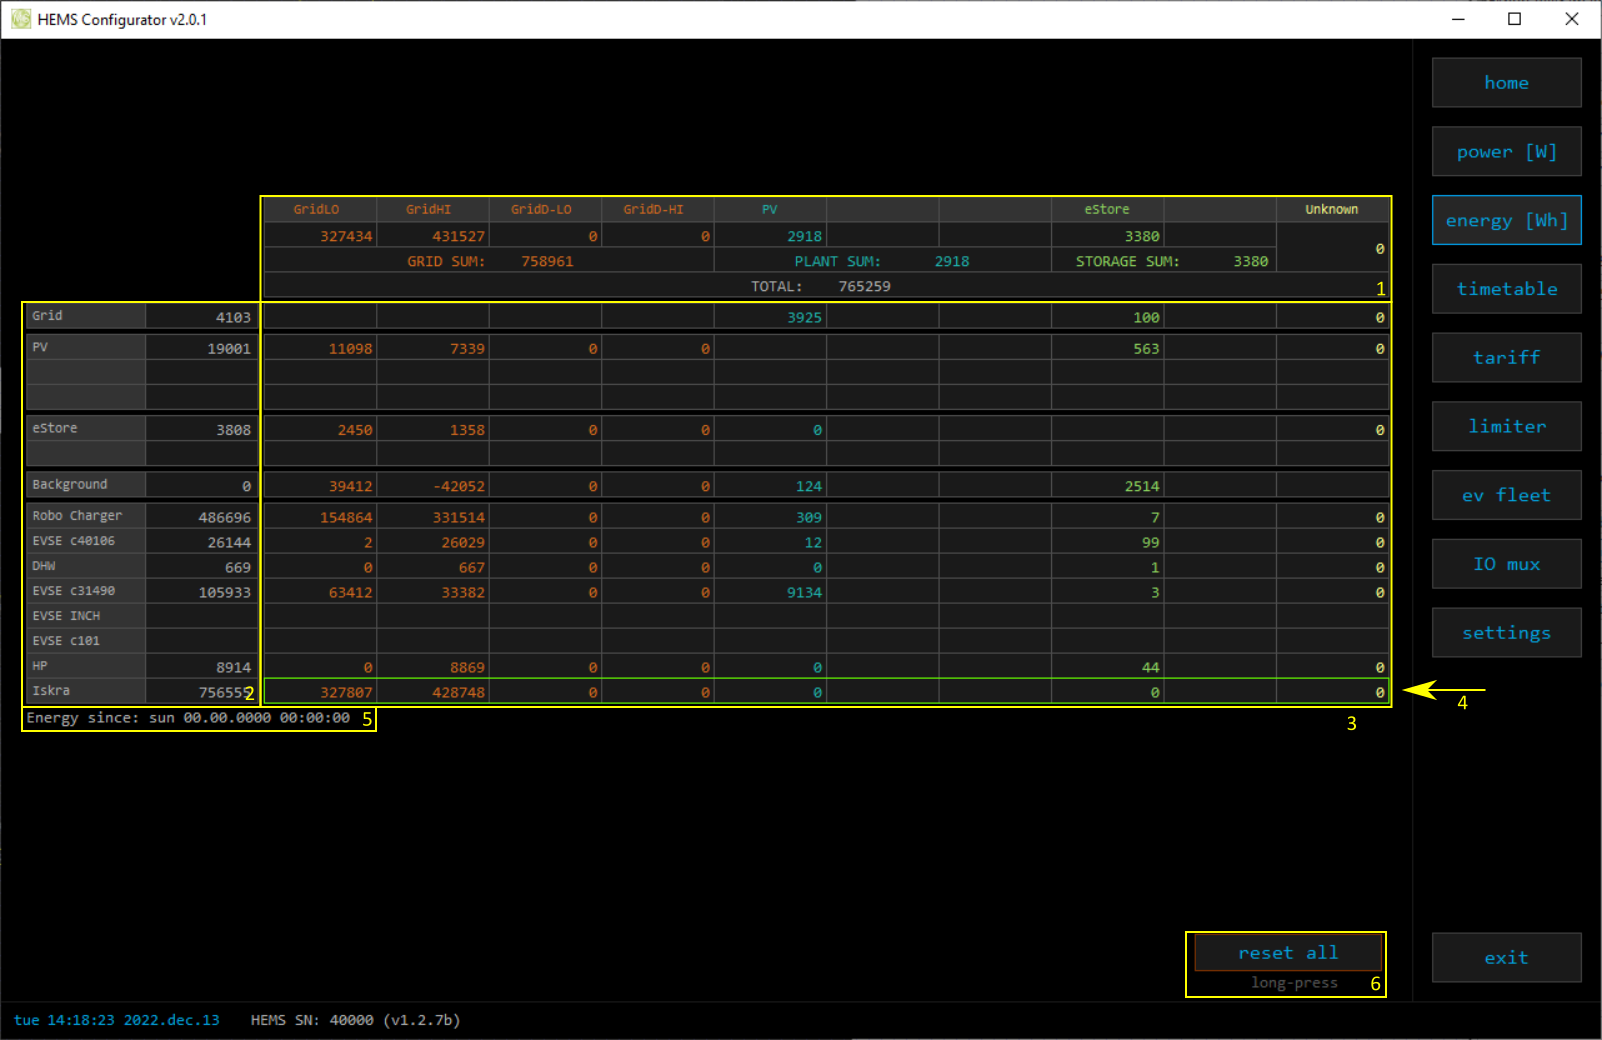Click the Iskra row label
1602x1040 pixels.
pyautogui.click(x=52, y=691)
